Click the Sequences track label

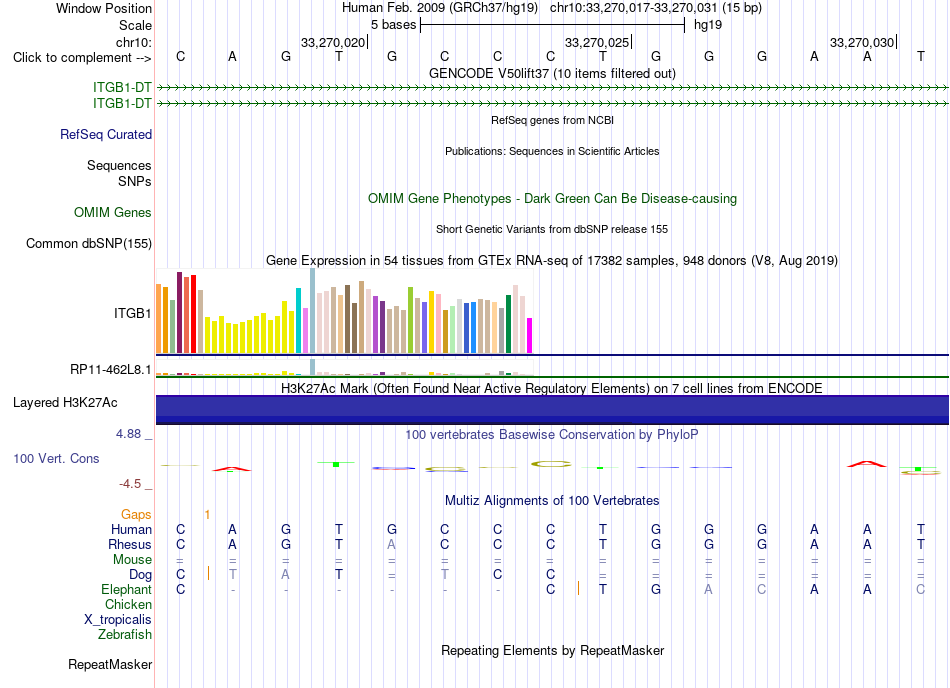pyautogui.click(x=119, y=165)
